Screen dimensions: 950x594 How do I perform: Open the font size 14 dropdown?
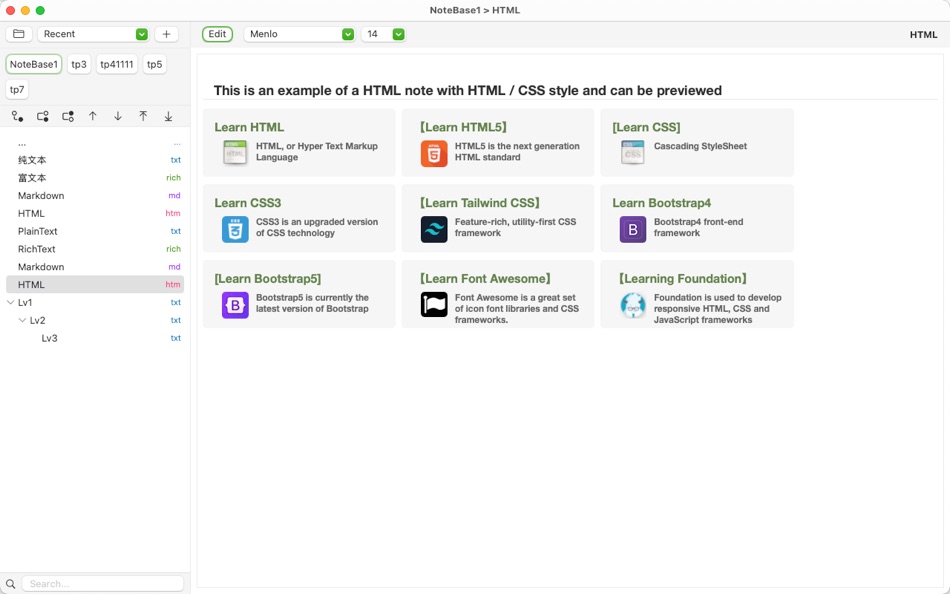point(383,34)
